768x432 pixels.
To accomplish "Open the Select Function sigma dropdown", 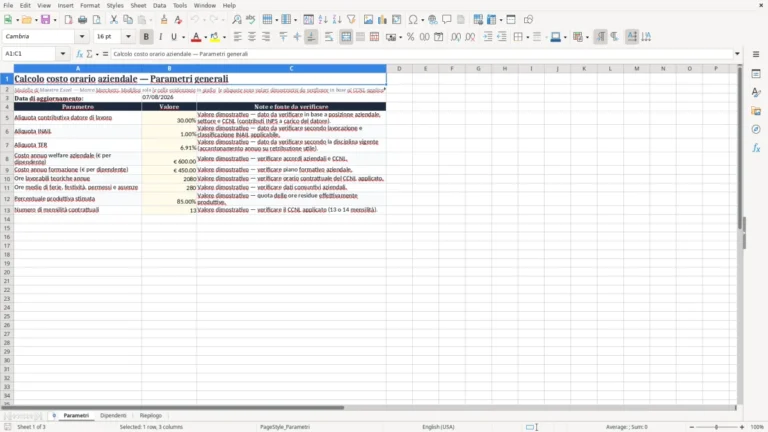I will [x=97, y=54].
